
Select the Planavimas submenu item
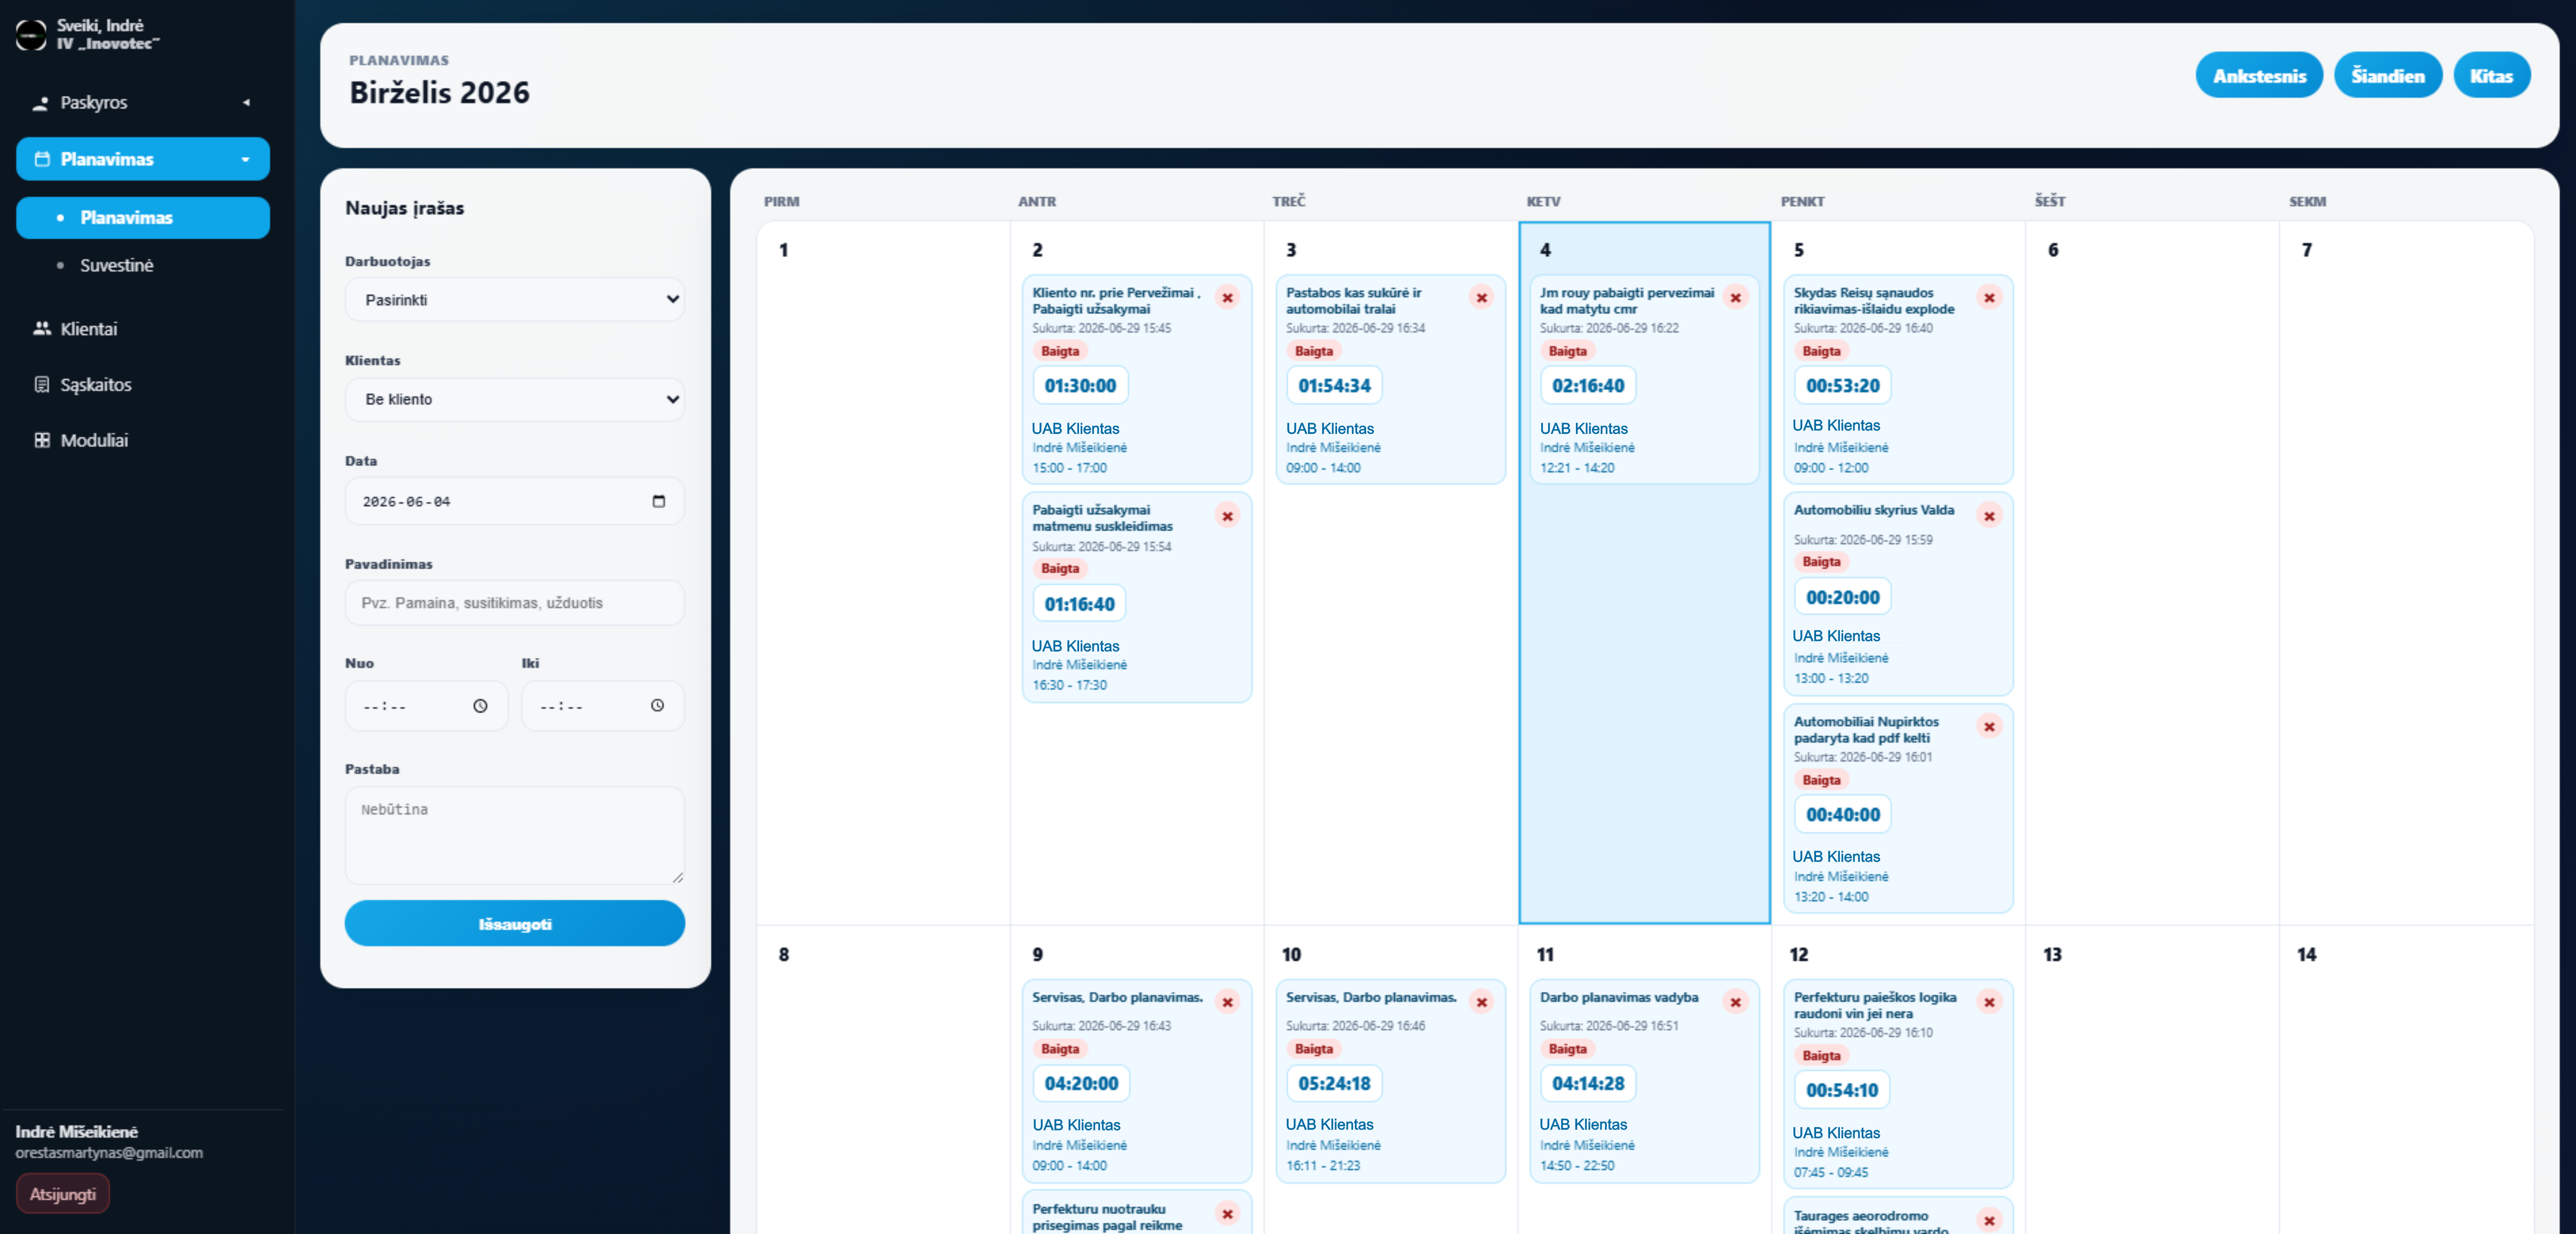[x=143, y=217]
